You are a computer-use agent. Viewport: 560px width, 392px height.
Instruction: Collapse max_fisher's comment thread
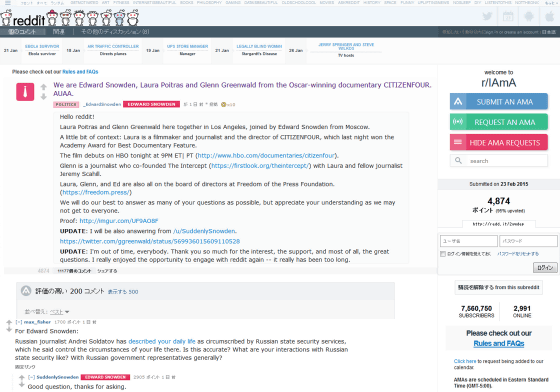tap(19, 322)
